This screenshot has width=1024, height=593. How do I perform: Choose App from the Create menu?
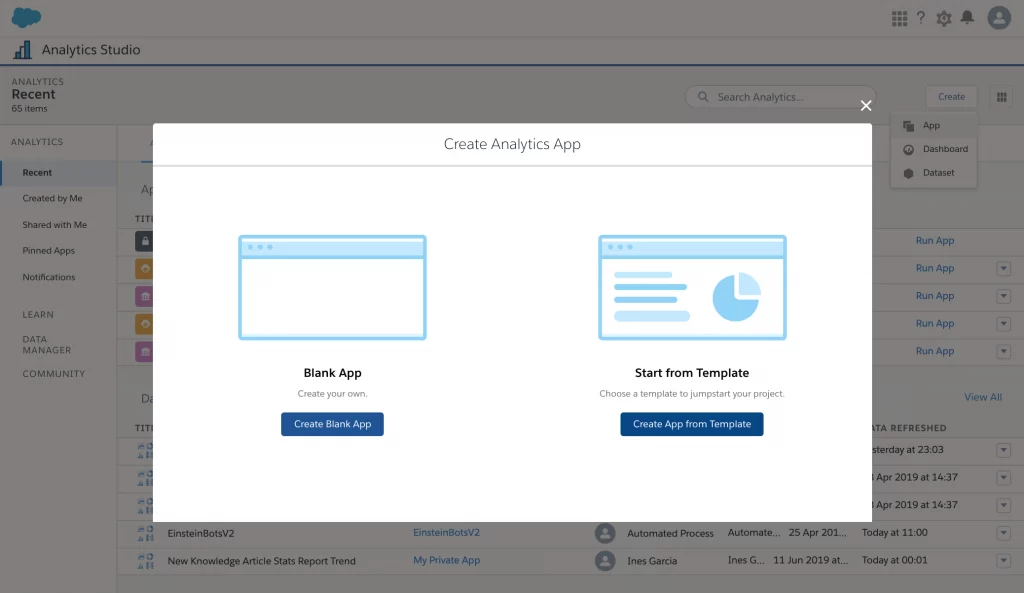(x=934, y=125)
